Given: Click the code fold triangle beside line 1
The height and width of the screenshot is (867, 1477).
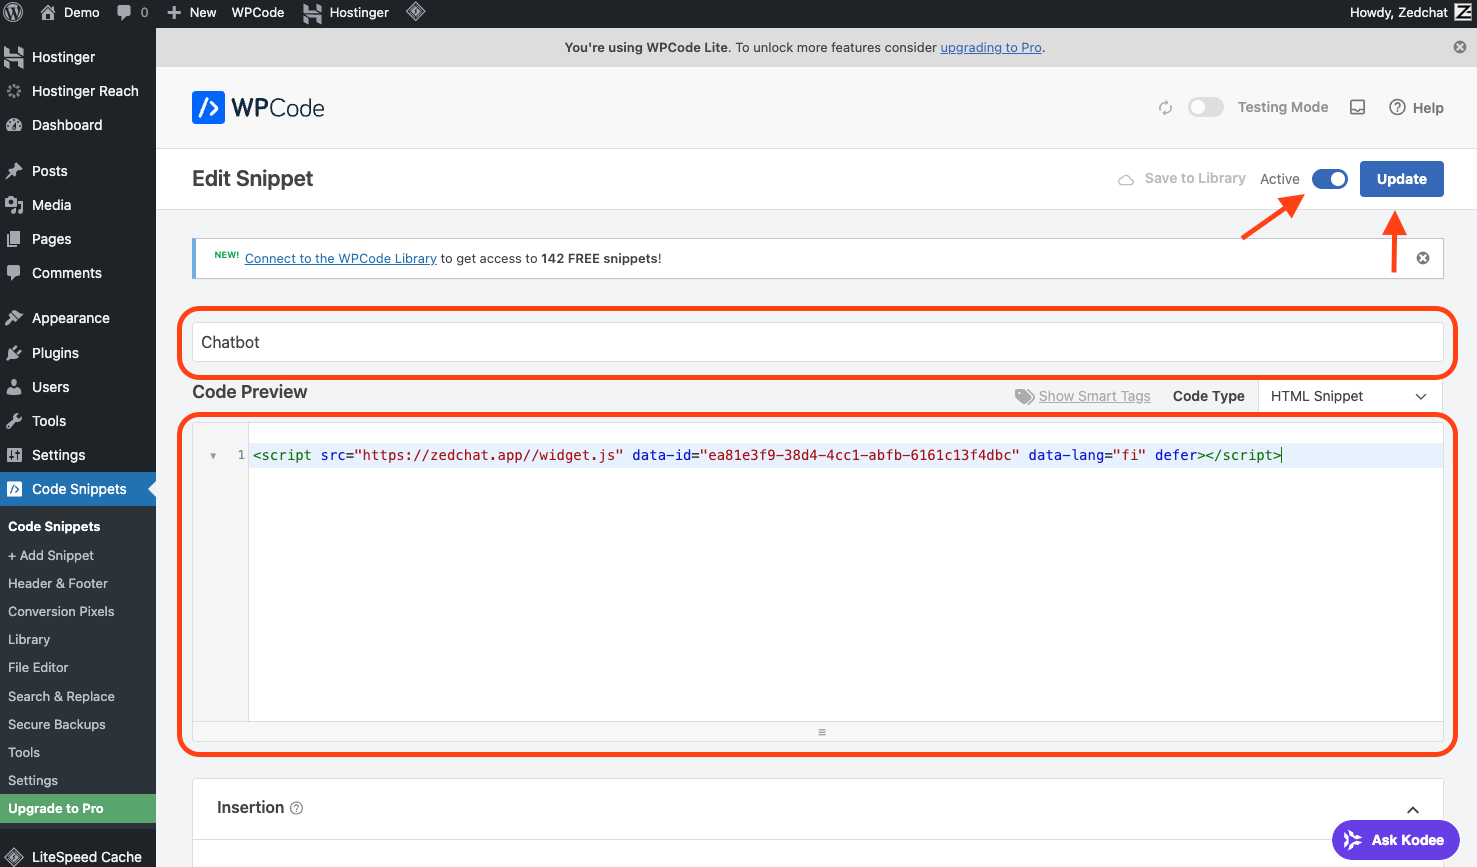Looking at the screenshot, I should click(212, 455).
